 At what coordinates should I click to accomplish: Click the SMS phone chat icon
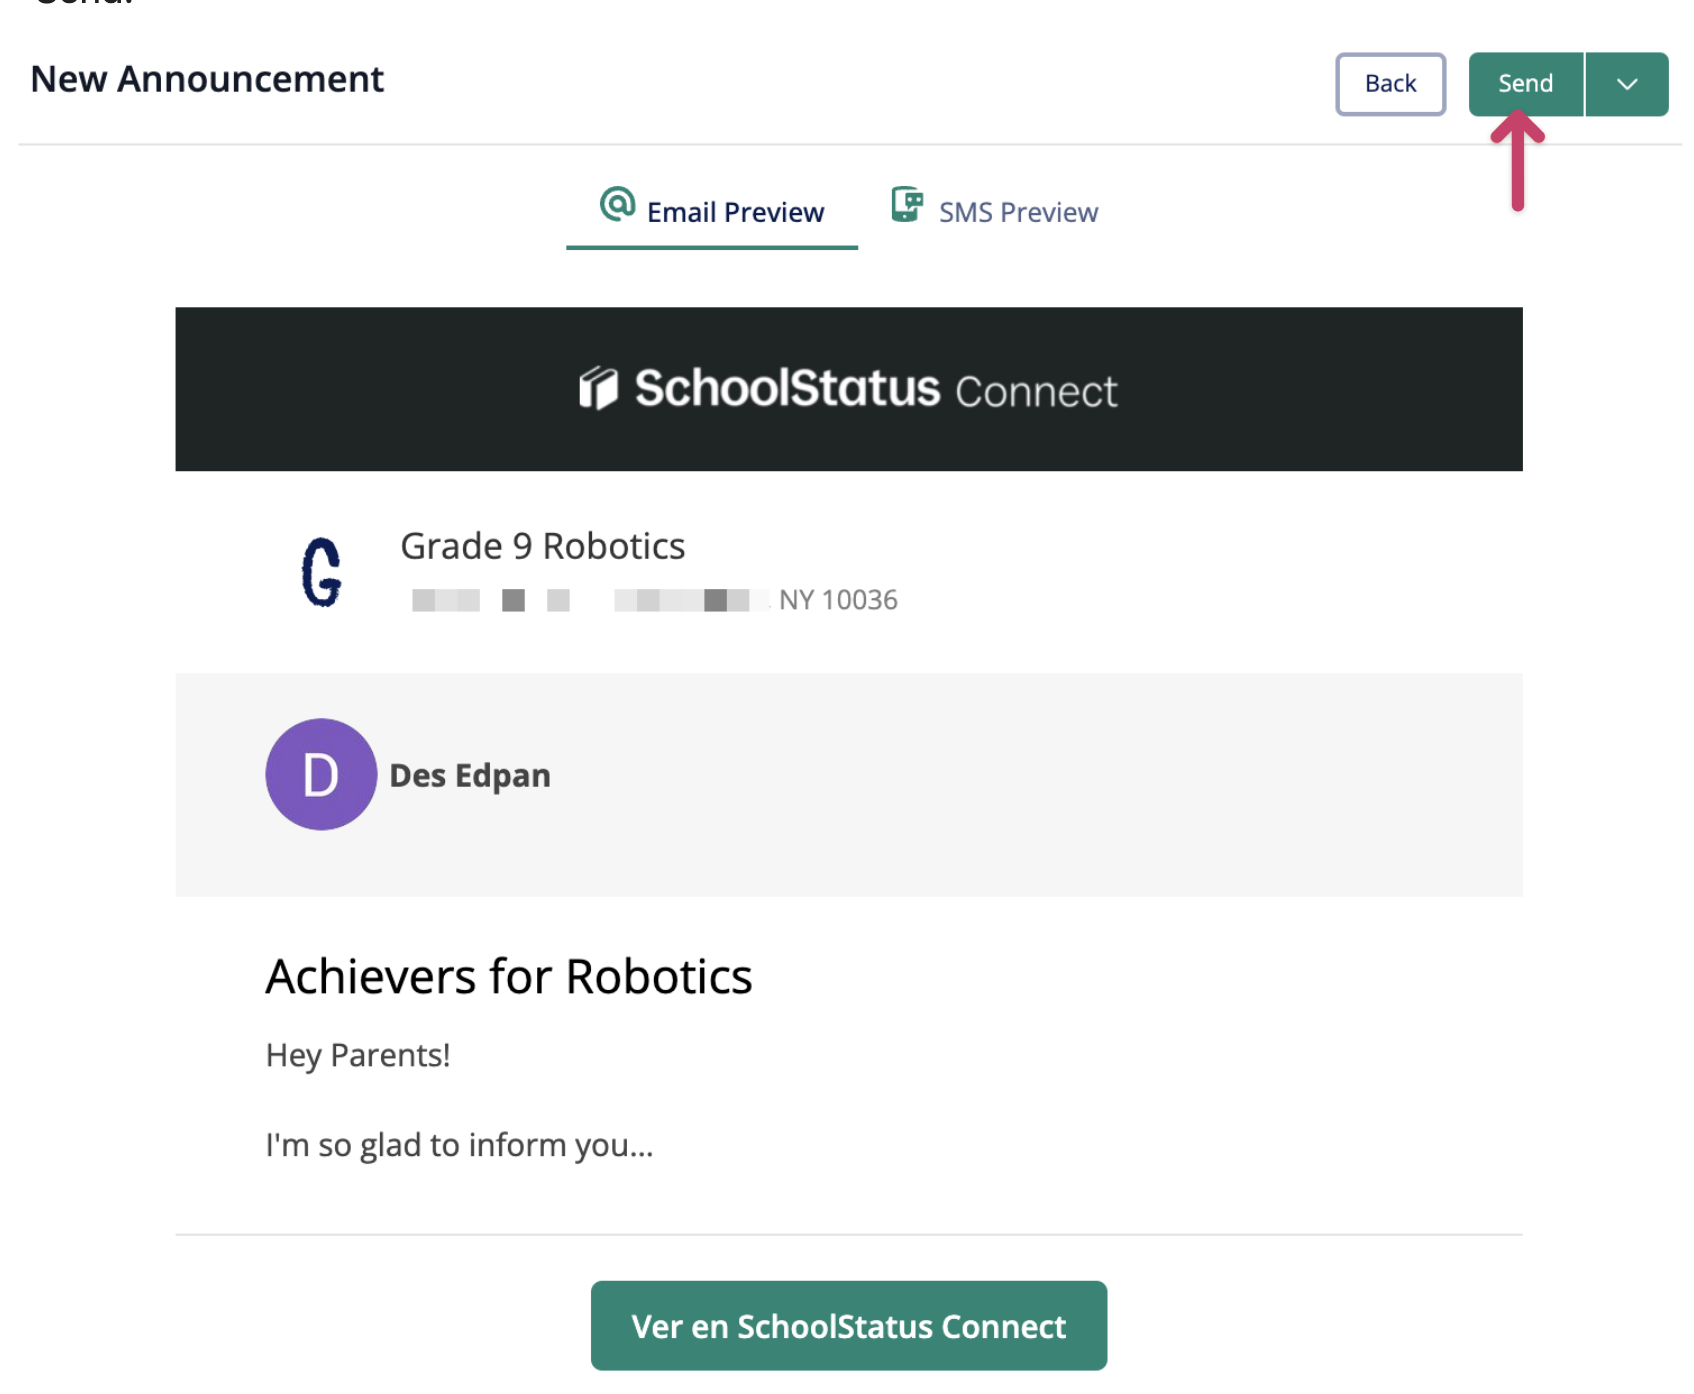point(906,204)
